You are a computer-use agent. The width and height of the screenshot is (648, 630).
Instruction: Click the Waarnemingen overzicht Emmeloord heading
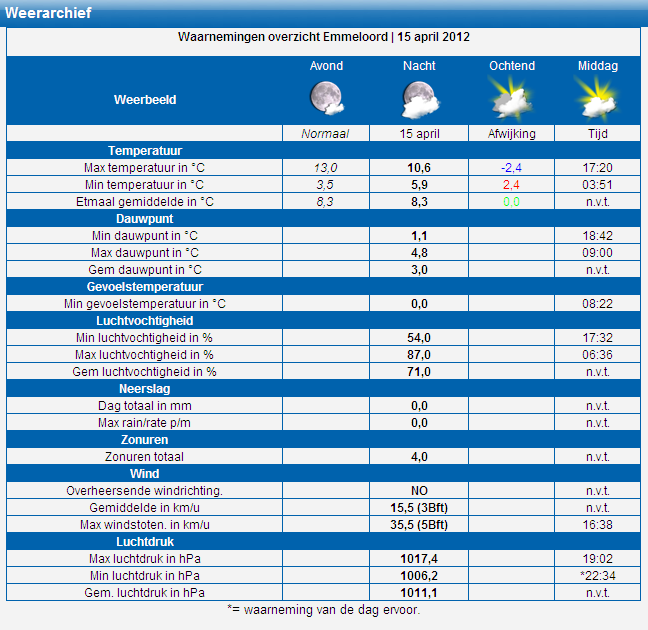pos(324,37)
